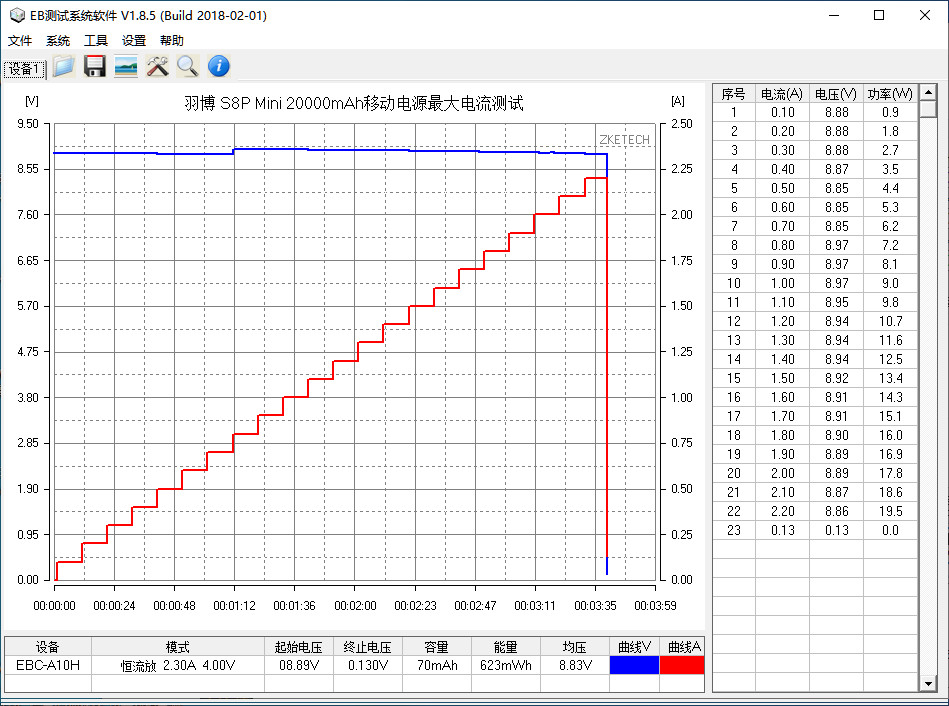Click the 00:02:00 time axis label
The height and width of the screenshot is (706, 949).
(x=355, y=605)
